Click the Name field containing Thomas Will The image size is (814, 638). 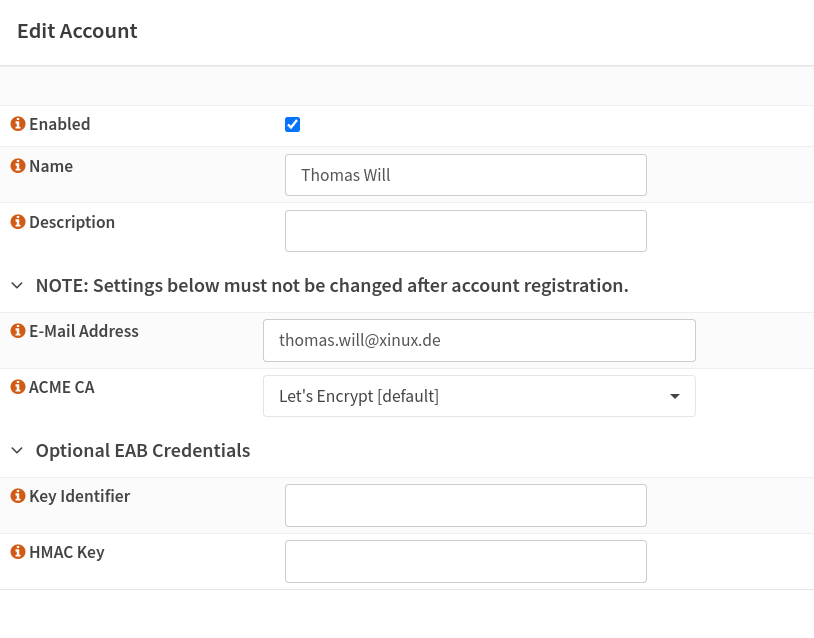pyautogui.click(x=465, y=175)
